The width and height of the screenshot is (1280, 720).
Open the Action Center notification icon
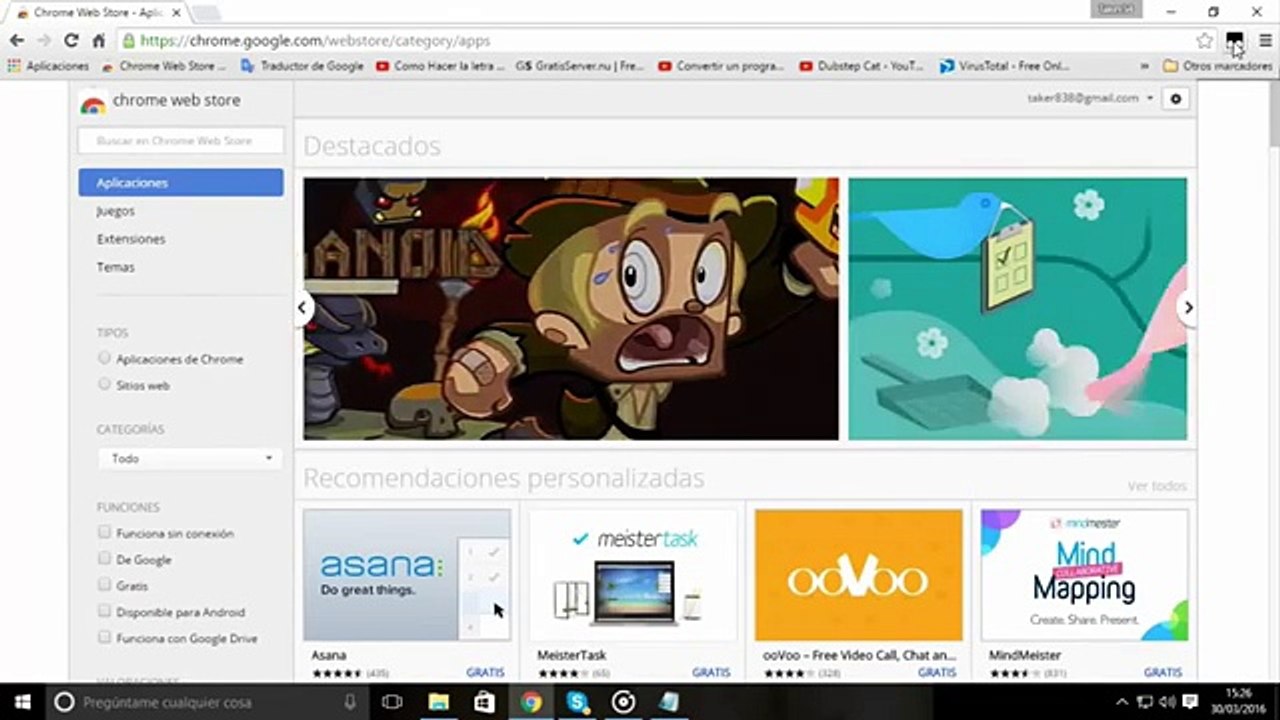[1188, 702]
